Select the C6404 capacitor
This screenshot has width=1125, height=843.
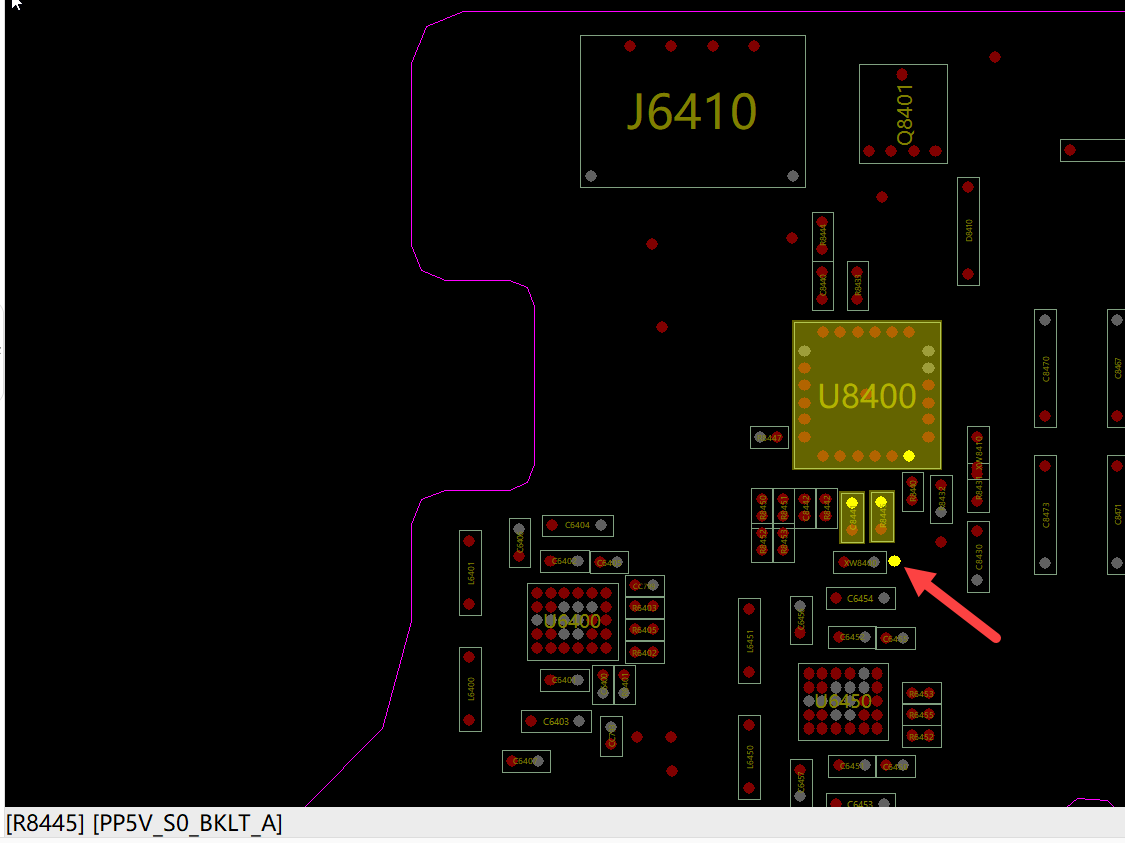coord(578,525)
